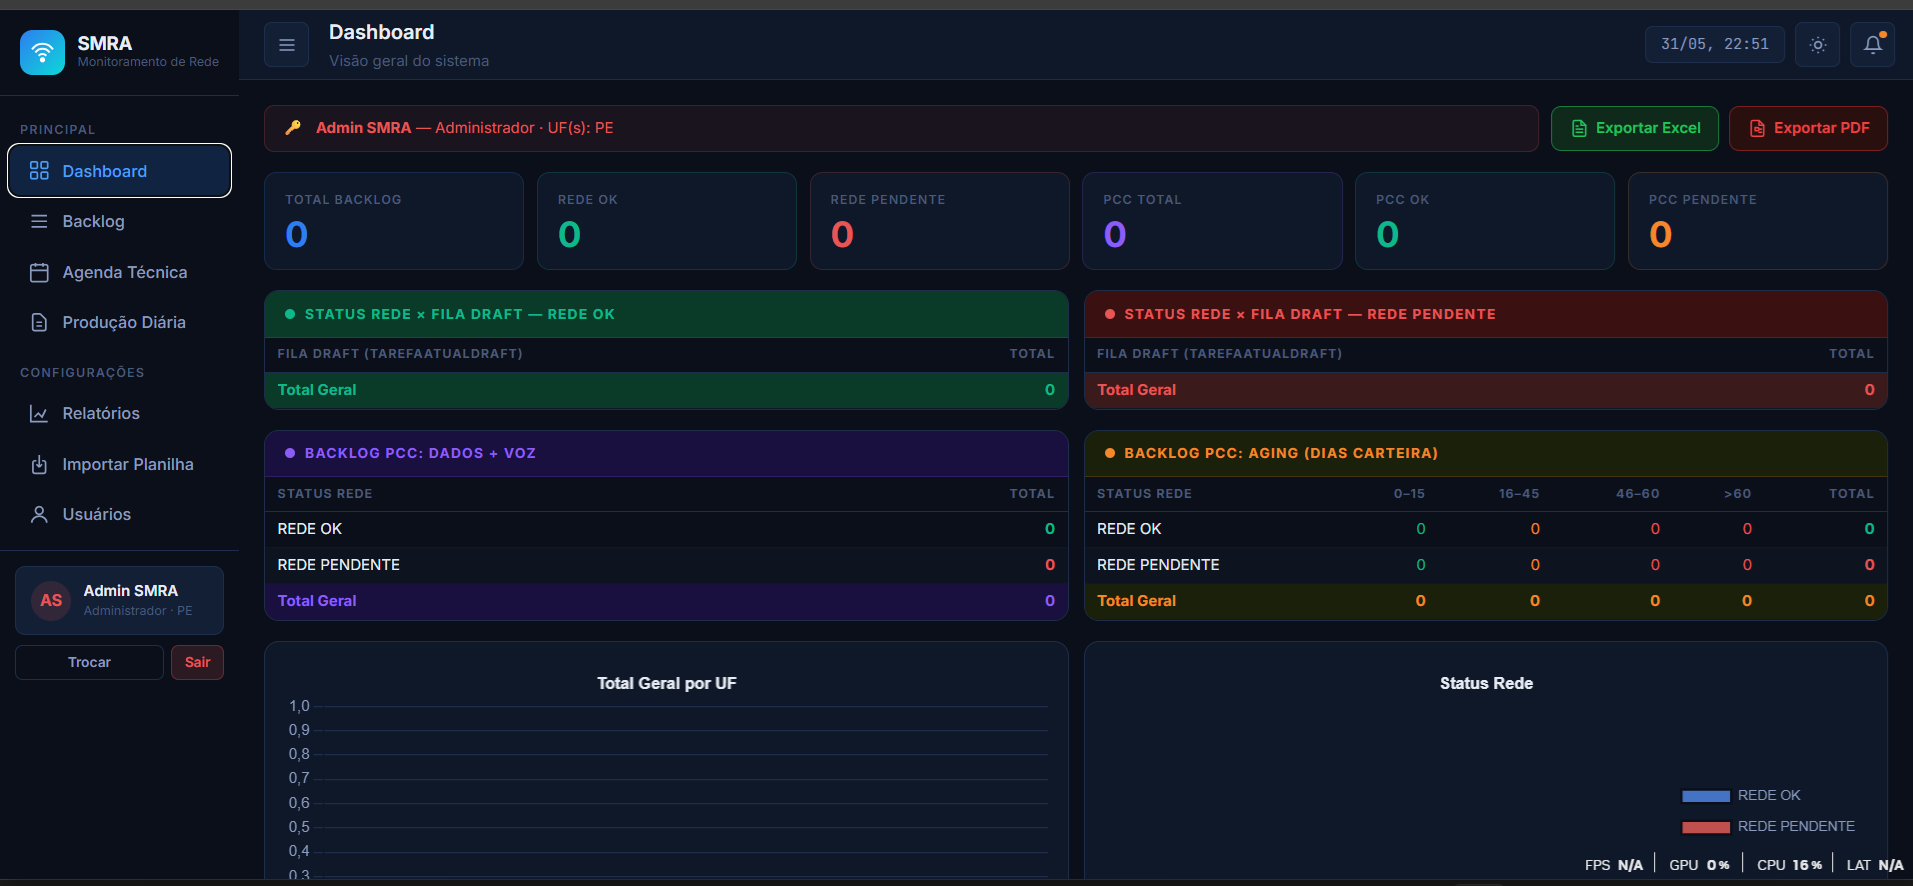Click 'FILA DRAFT (TAREFAATUALDRAFT)' header in Rede OK table
Screen dimensions: 1913x886
tap(400, 354)
